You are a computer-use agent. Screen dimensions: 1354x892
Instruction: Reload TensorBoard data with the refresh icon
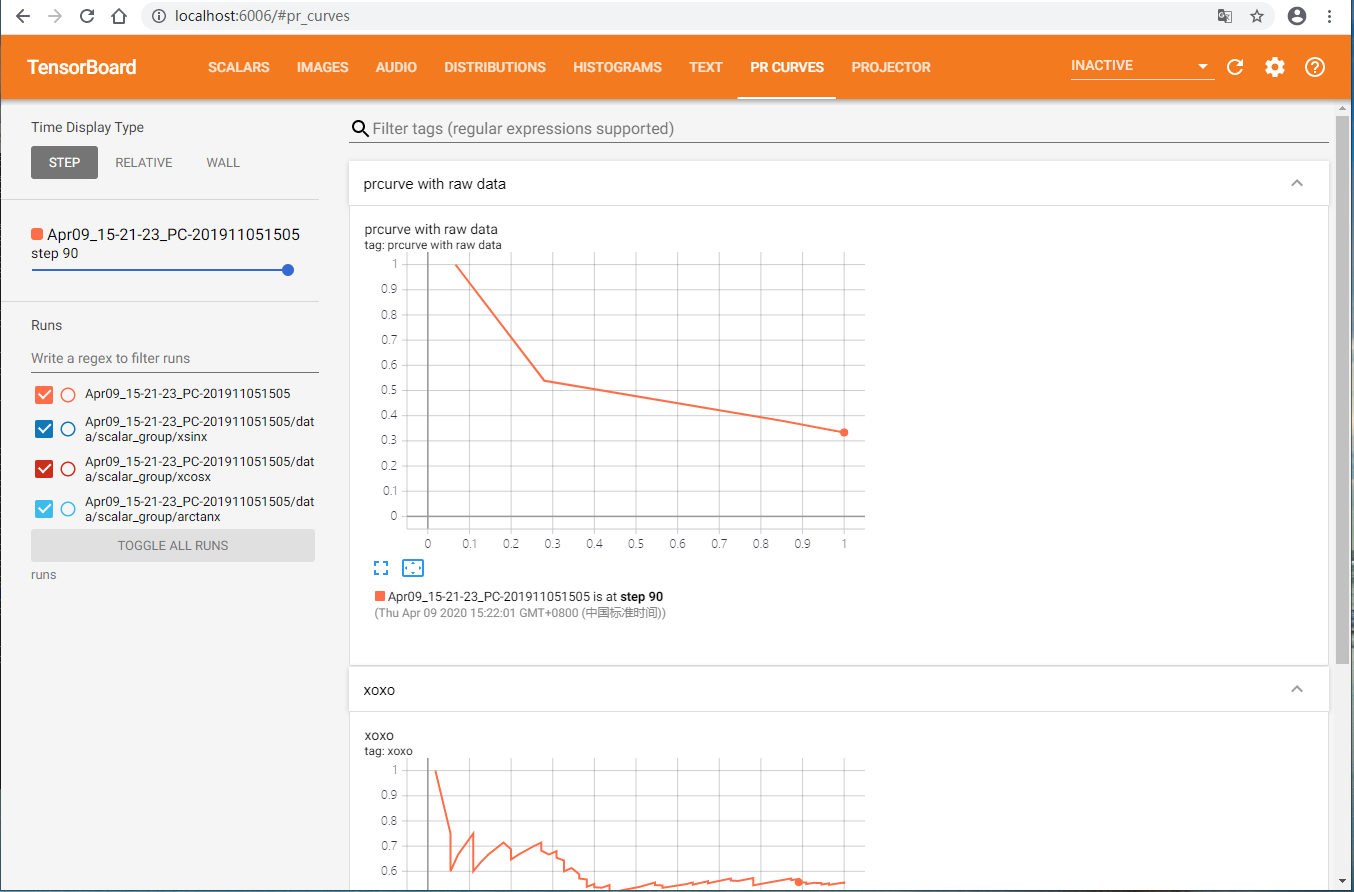tap(1235, 67)
